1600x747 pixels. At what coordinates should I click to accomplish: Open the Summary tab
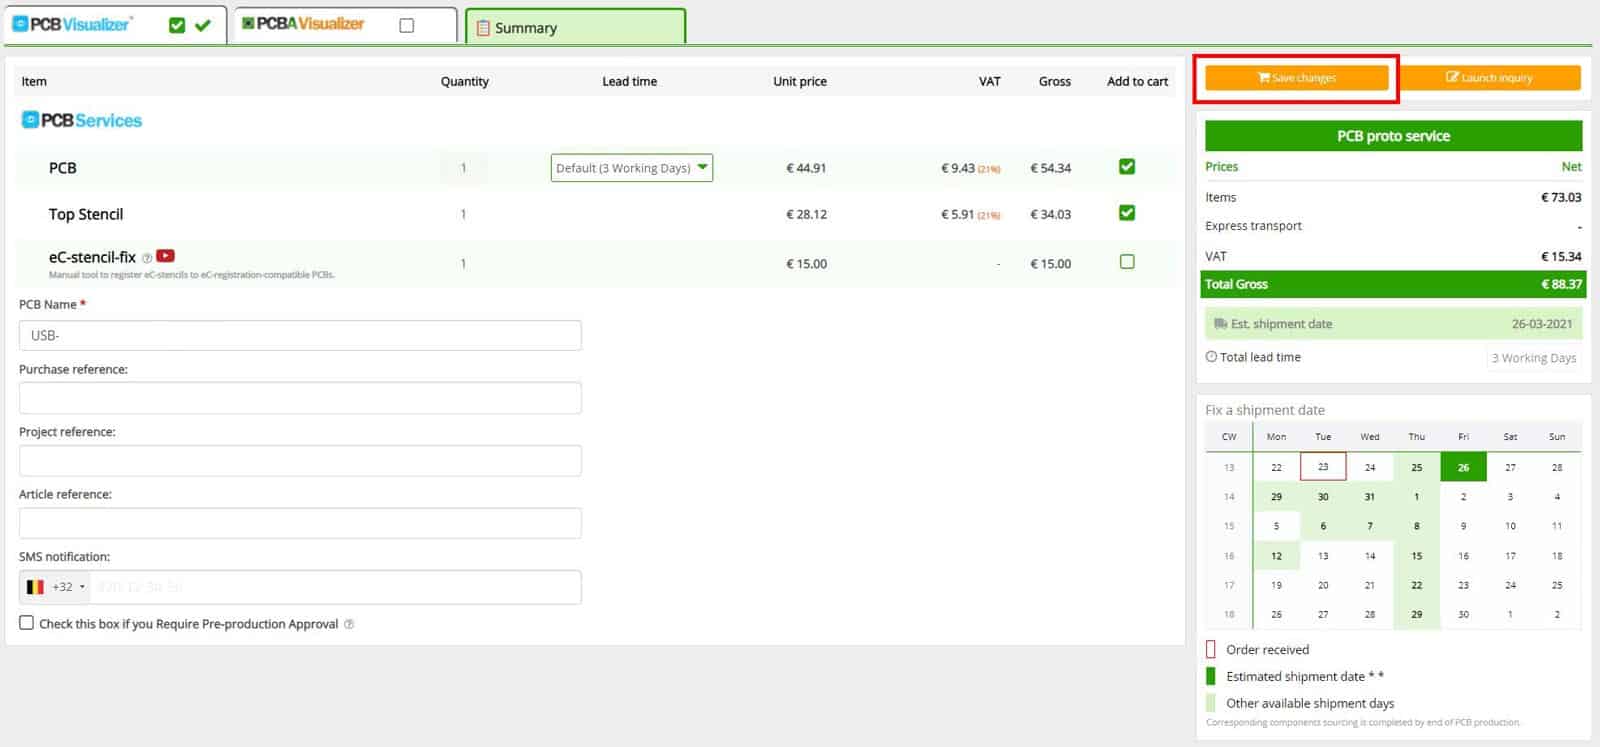coord(575,27)
